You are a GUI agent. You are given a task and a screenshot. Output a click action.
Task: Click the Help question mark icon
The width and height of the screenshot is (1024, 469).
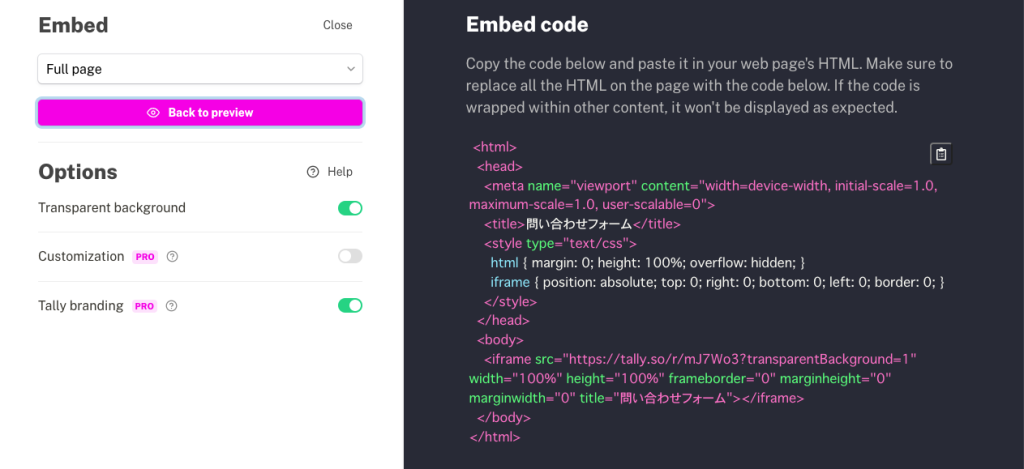[313, 172]
